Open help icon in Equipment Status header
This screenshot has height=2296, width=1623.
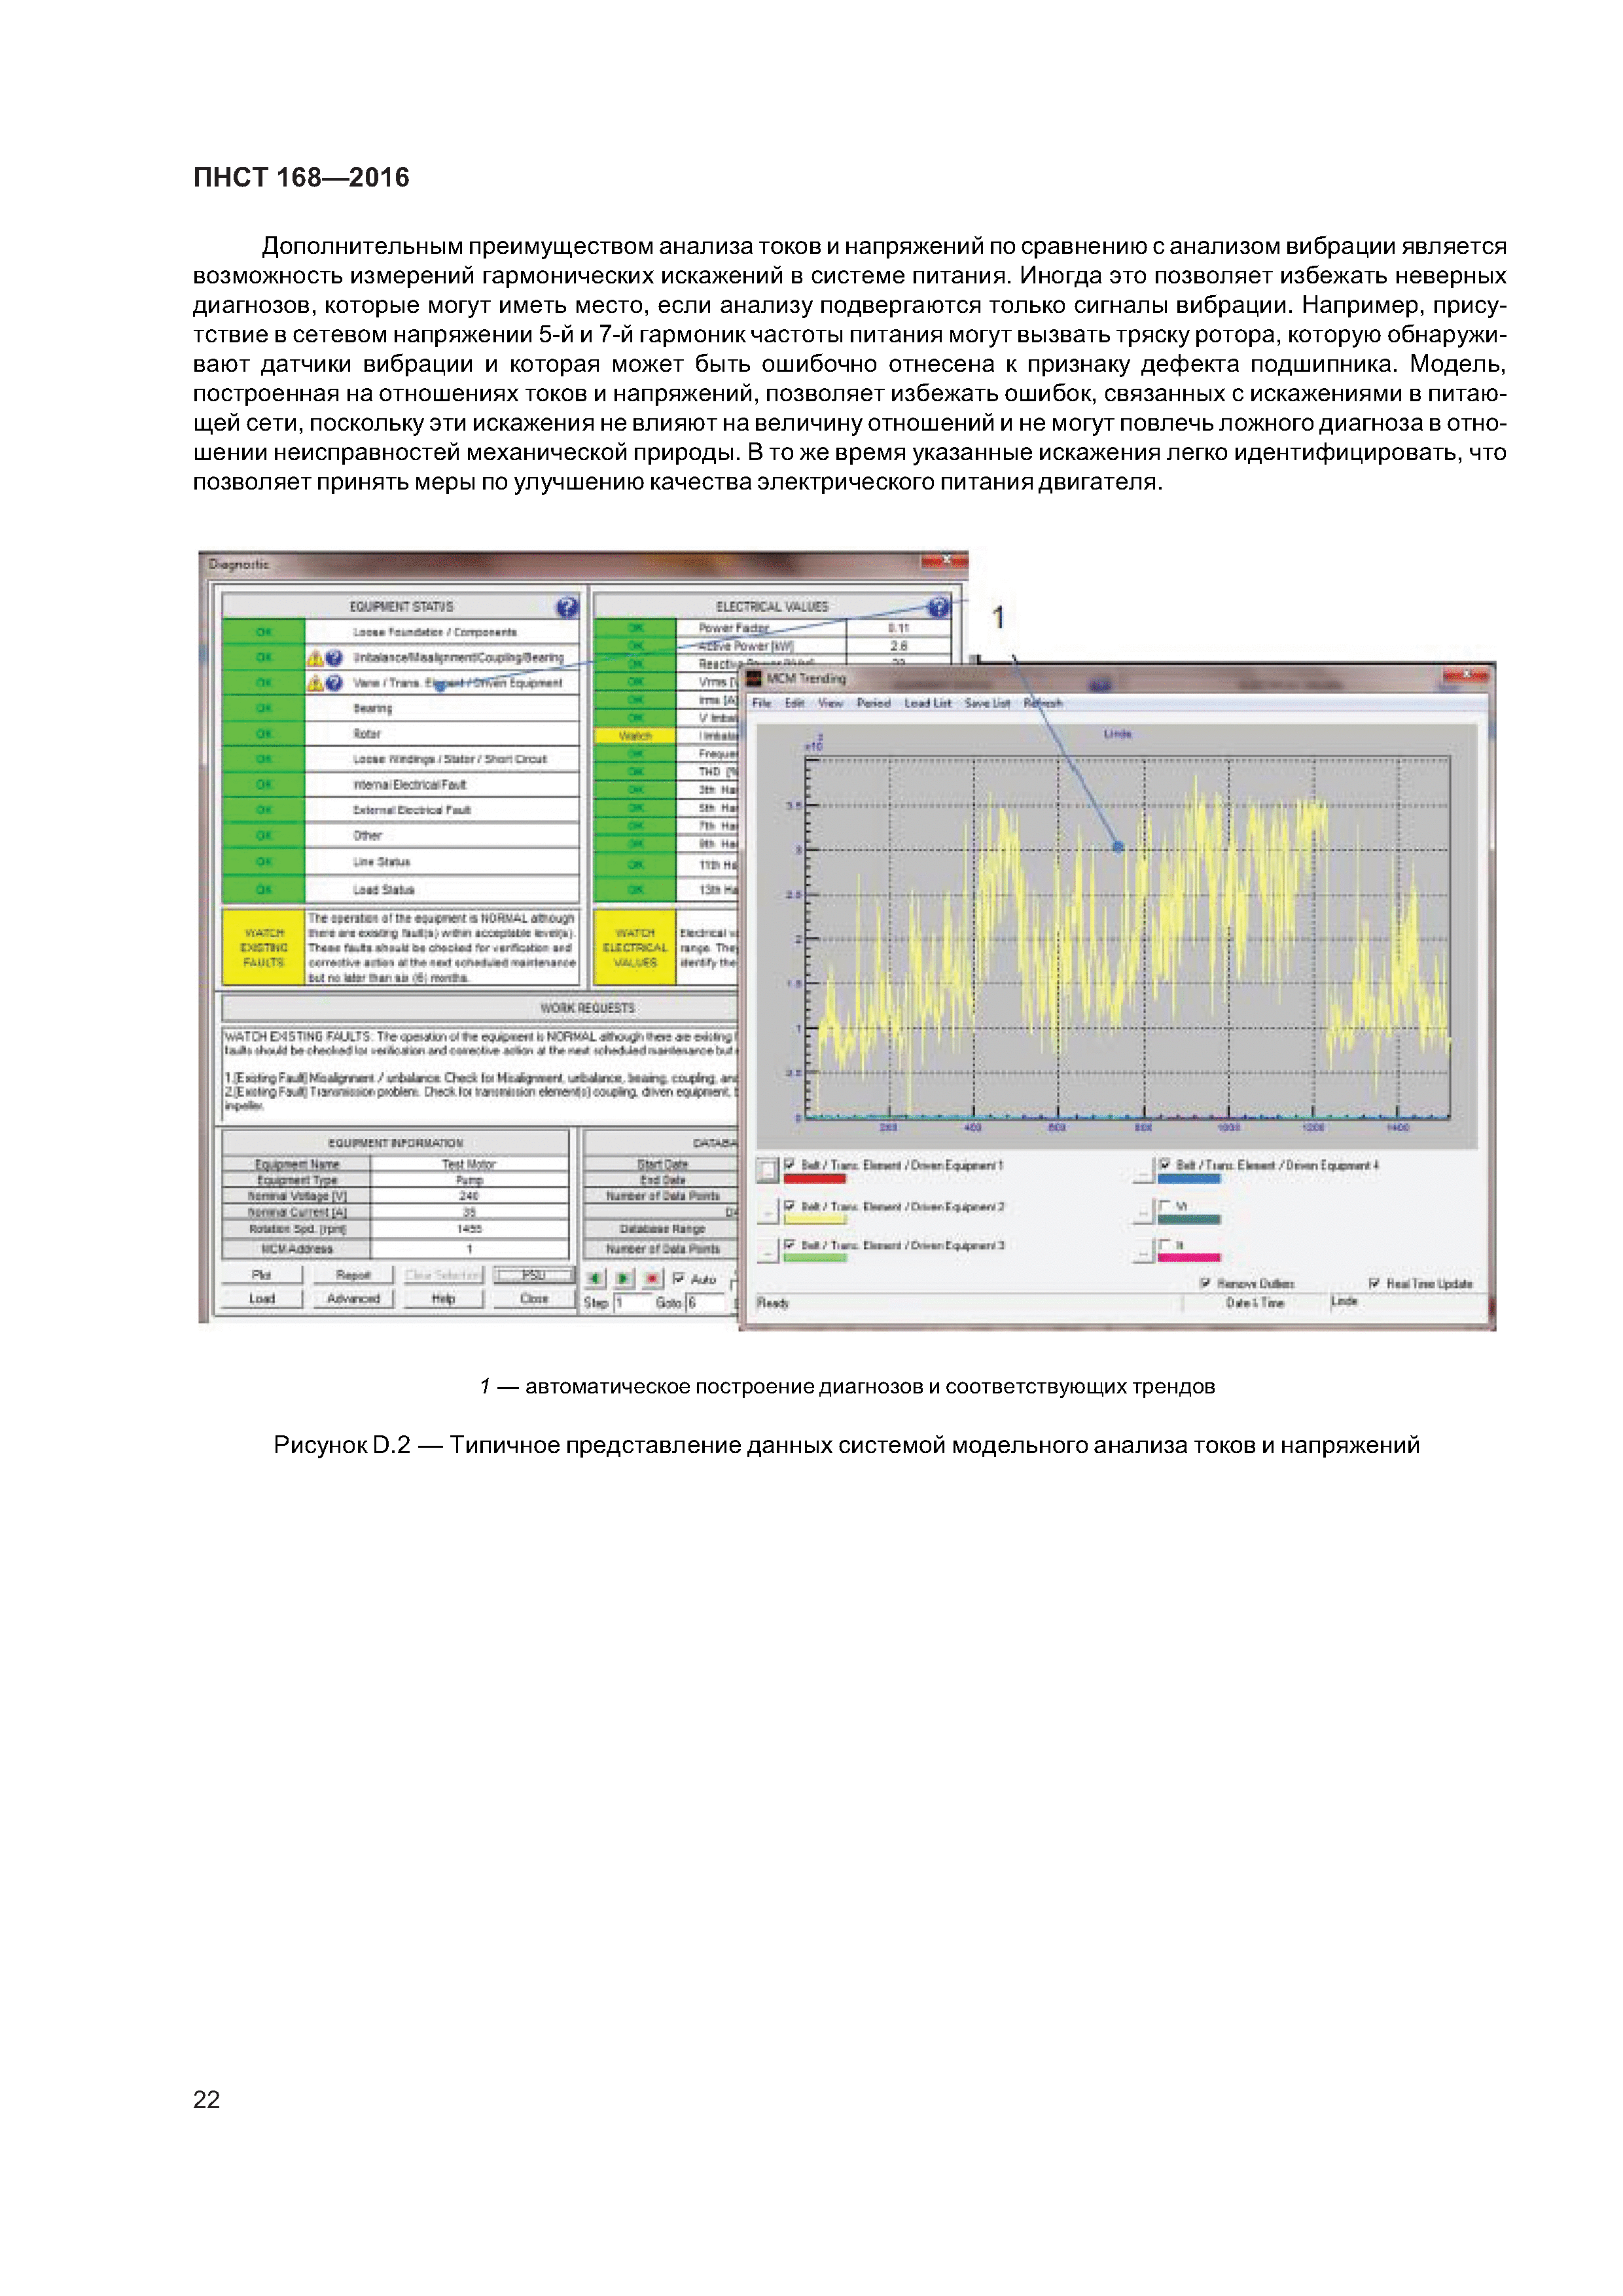point(566,607)
